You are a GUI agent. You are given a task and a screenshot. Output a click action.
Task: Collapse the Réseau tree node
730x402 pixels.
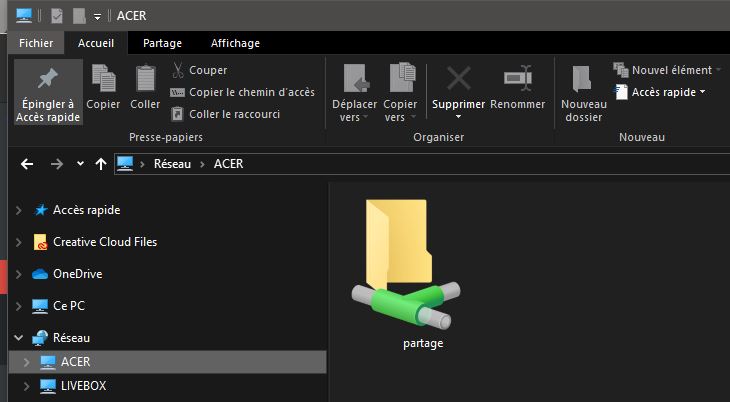(19, 338)
